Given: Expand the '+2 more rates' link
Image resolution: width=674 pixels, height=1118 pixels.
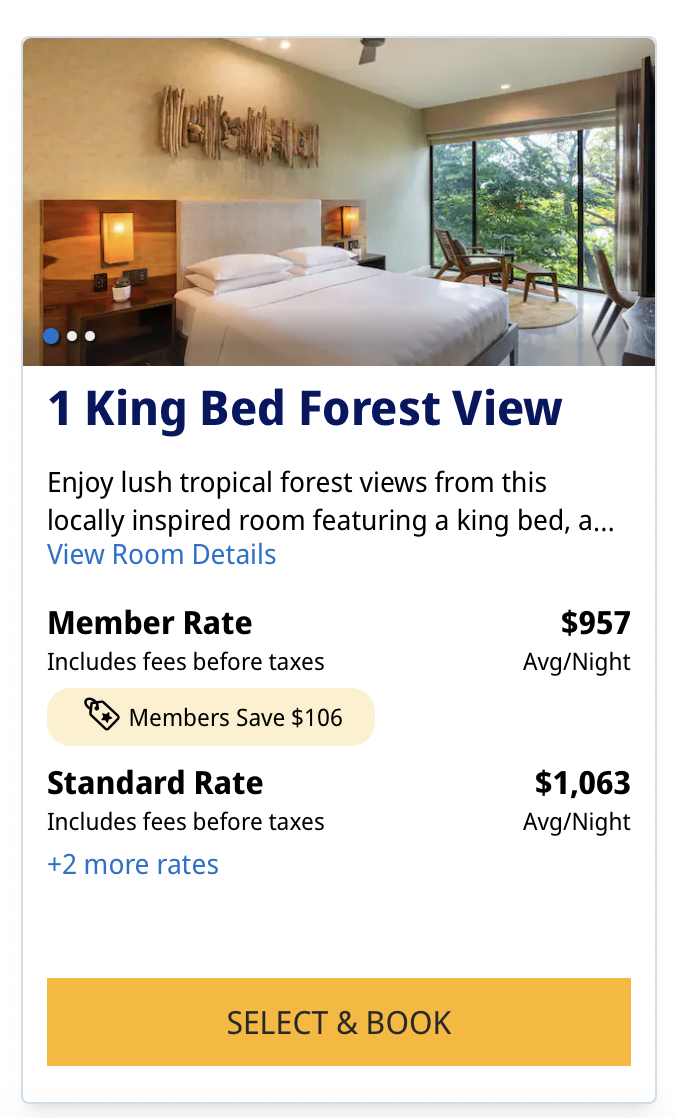Looking at the screenshot, I should coord(133,865).
